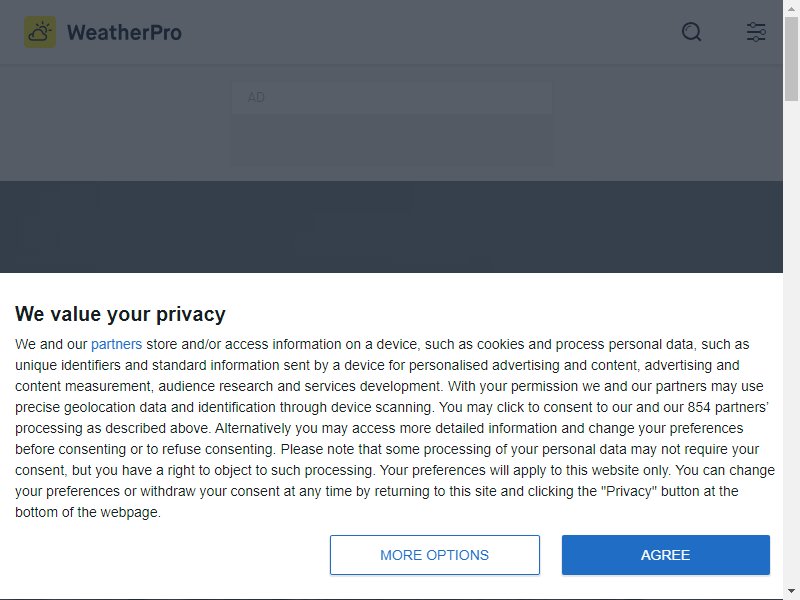Click the empty scrollbar track below thumb
800x600 pixels.
click(x=791, y=342)
